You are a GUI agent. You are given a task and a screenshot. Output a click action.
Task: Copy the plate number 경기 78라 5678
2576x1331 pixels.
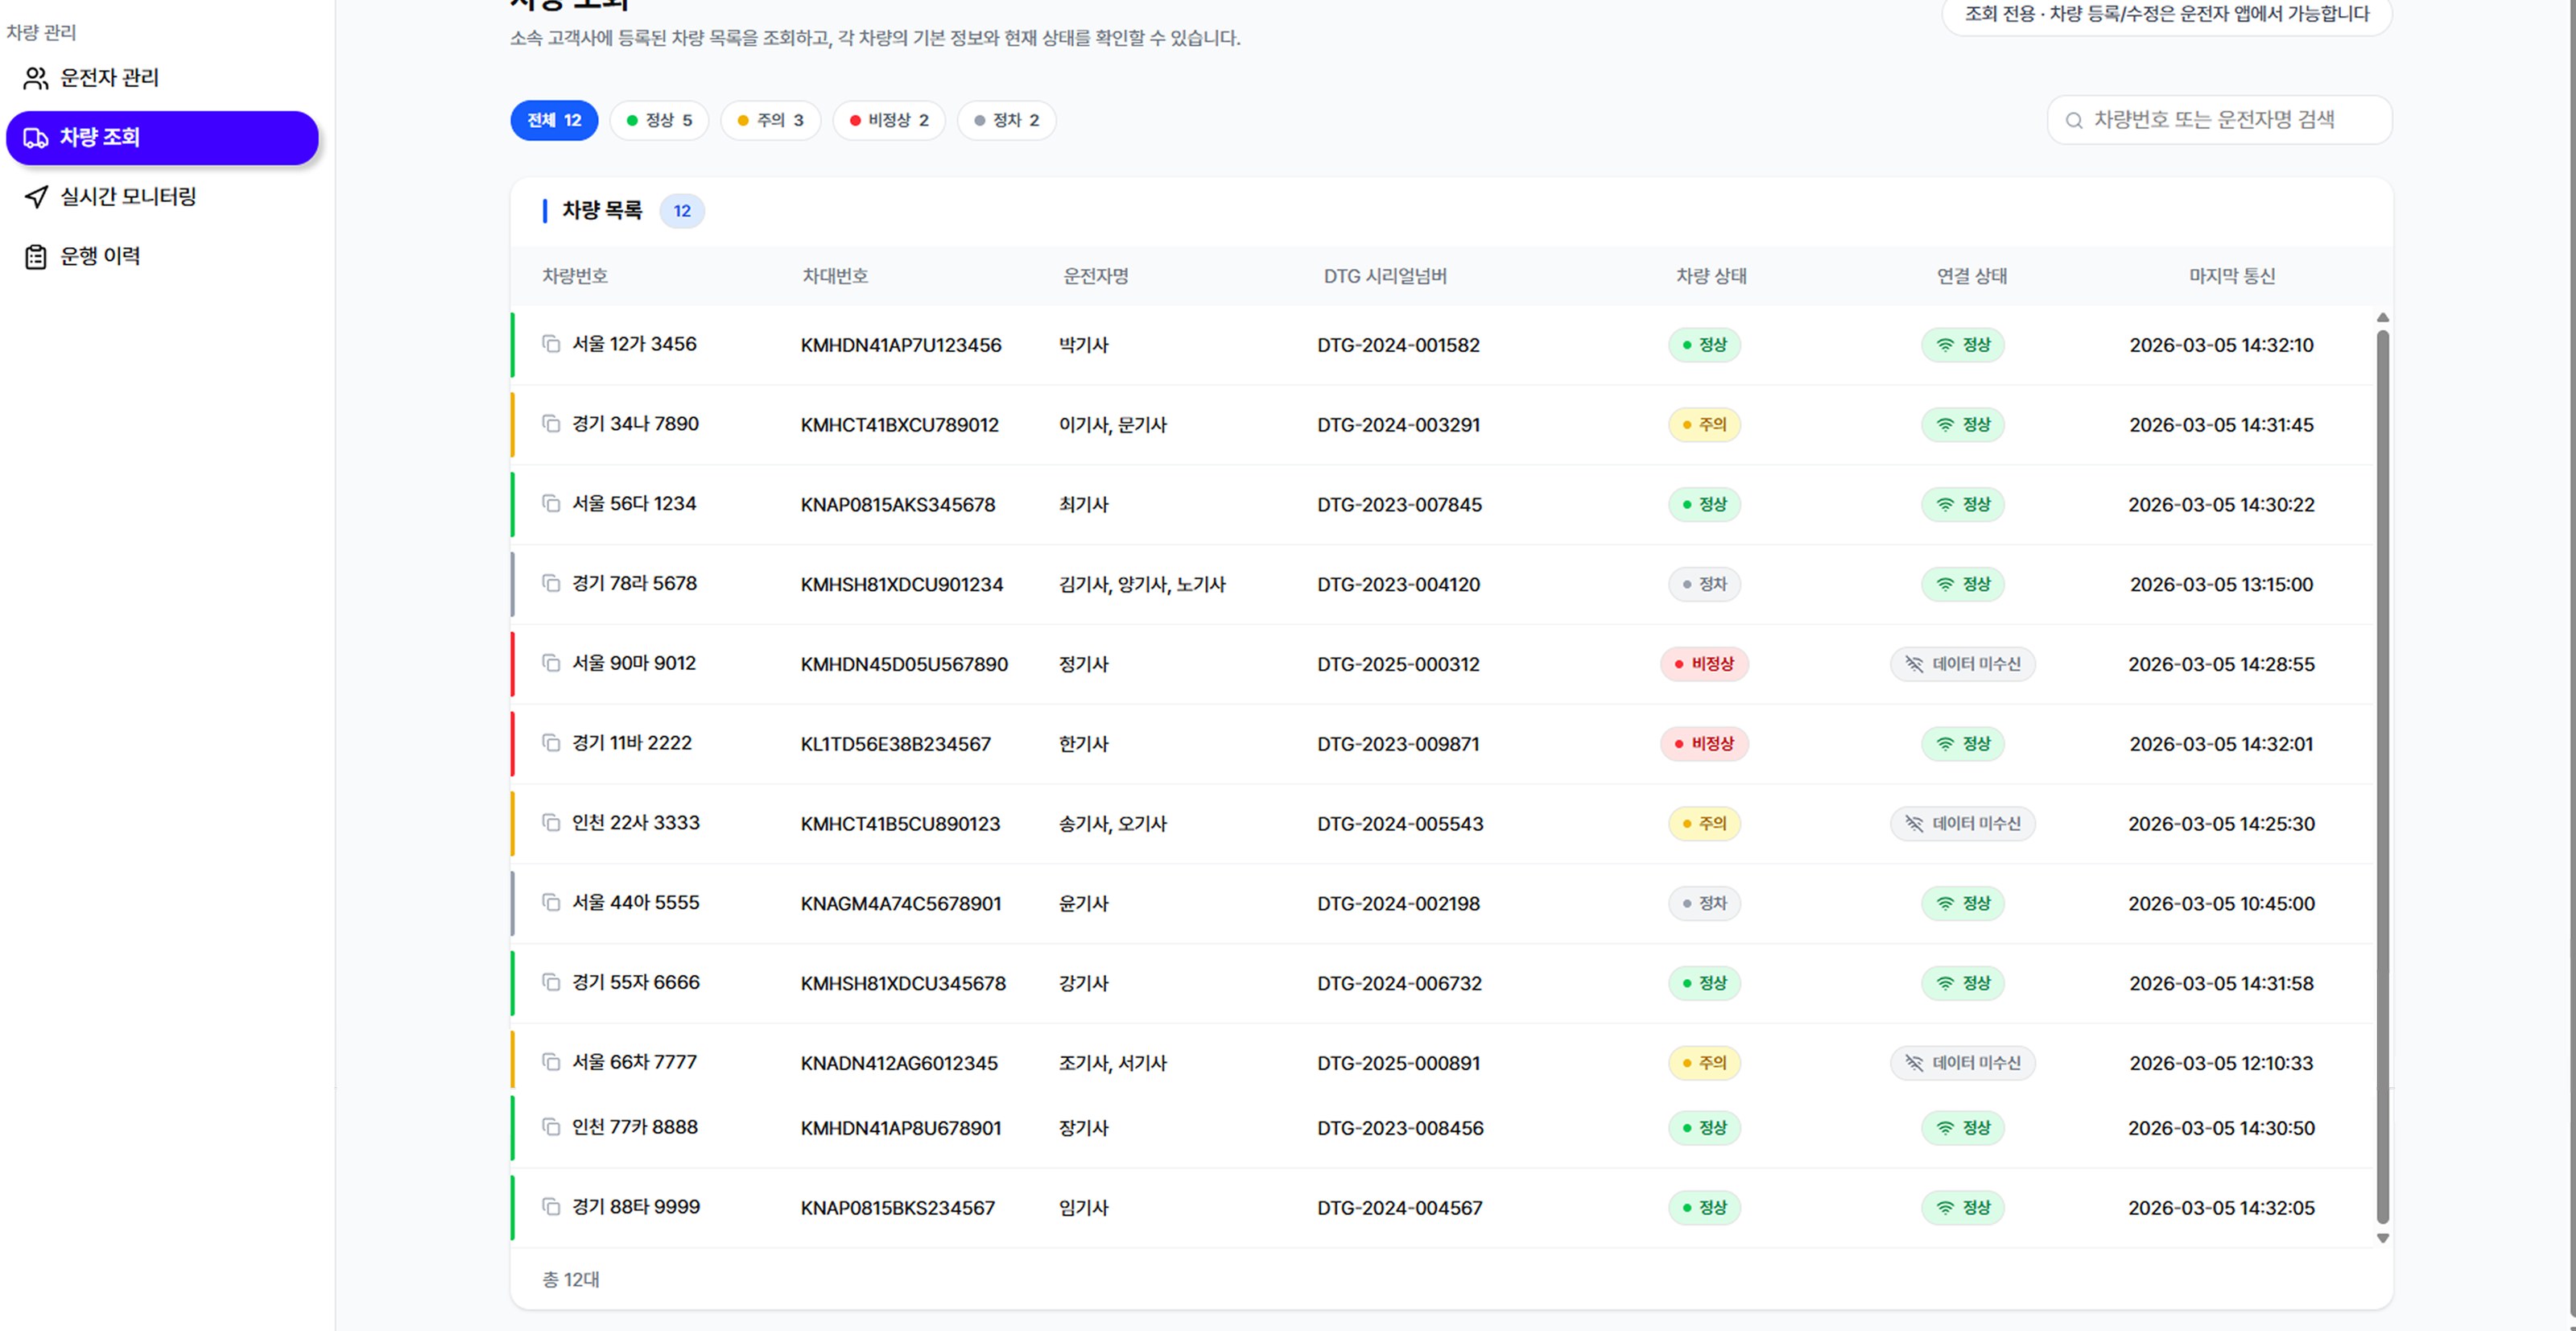pyautogui.click(x=551, y=583)
